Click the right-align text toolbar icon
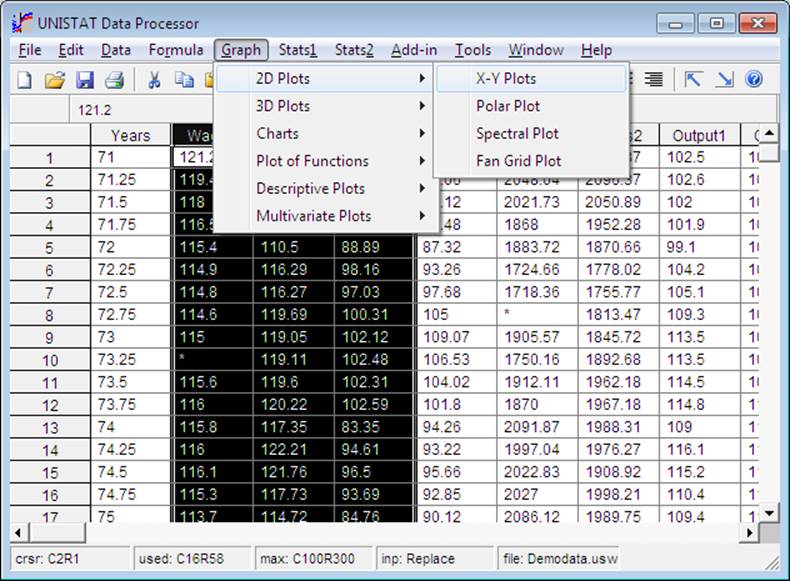This screenshot has width=790, height=581. click(x=654, y=79)
